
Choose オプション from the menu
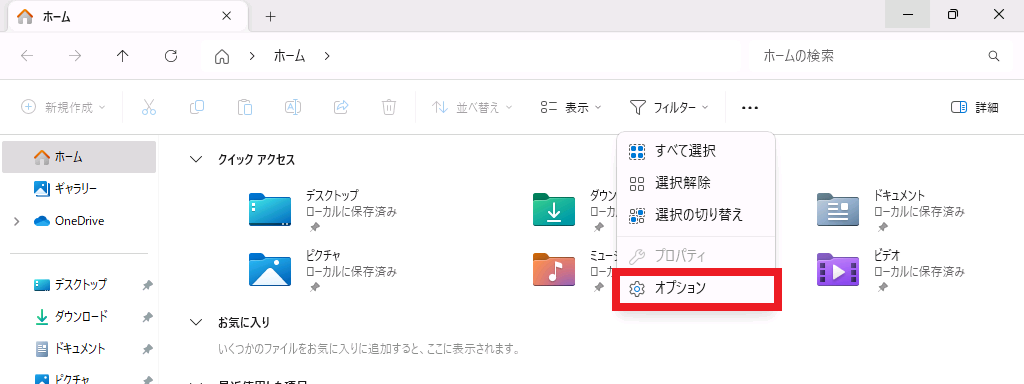[696, 288]
